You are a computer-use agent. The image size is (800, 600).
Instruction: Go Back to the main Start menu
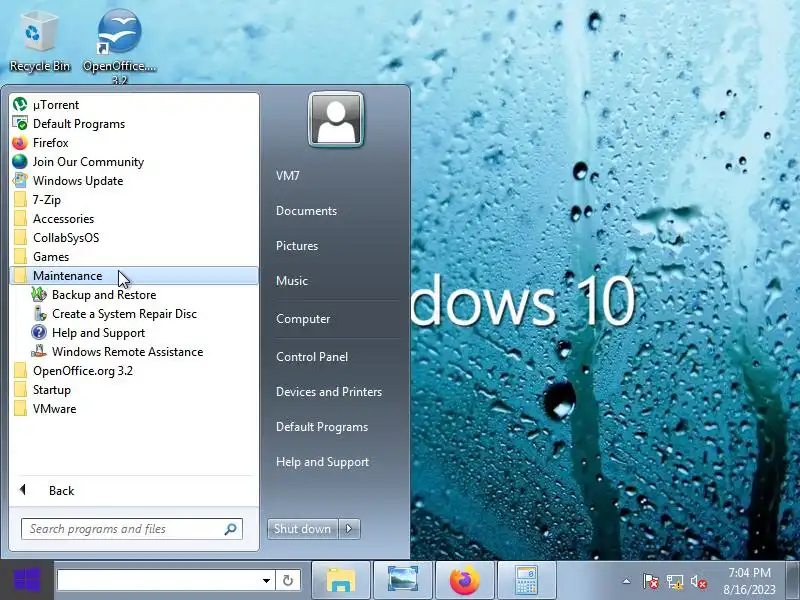[x=134, y=490]
